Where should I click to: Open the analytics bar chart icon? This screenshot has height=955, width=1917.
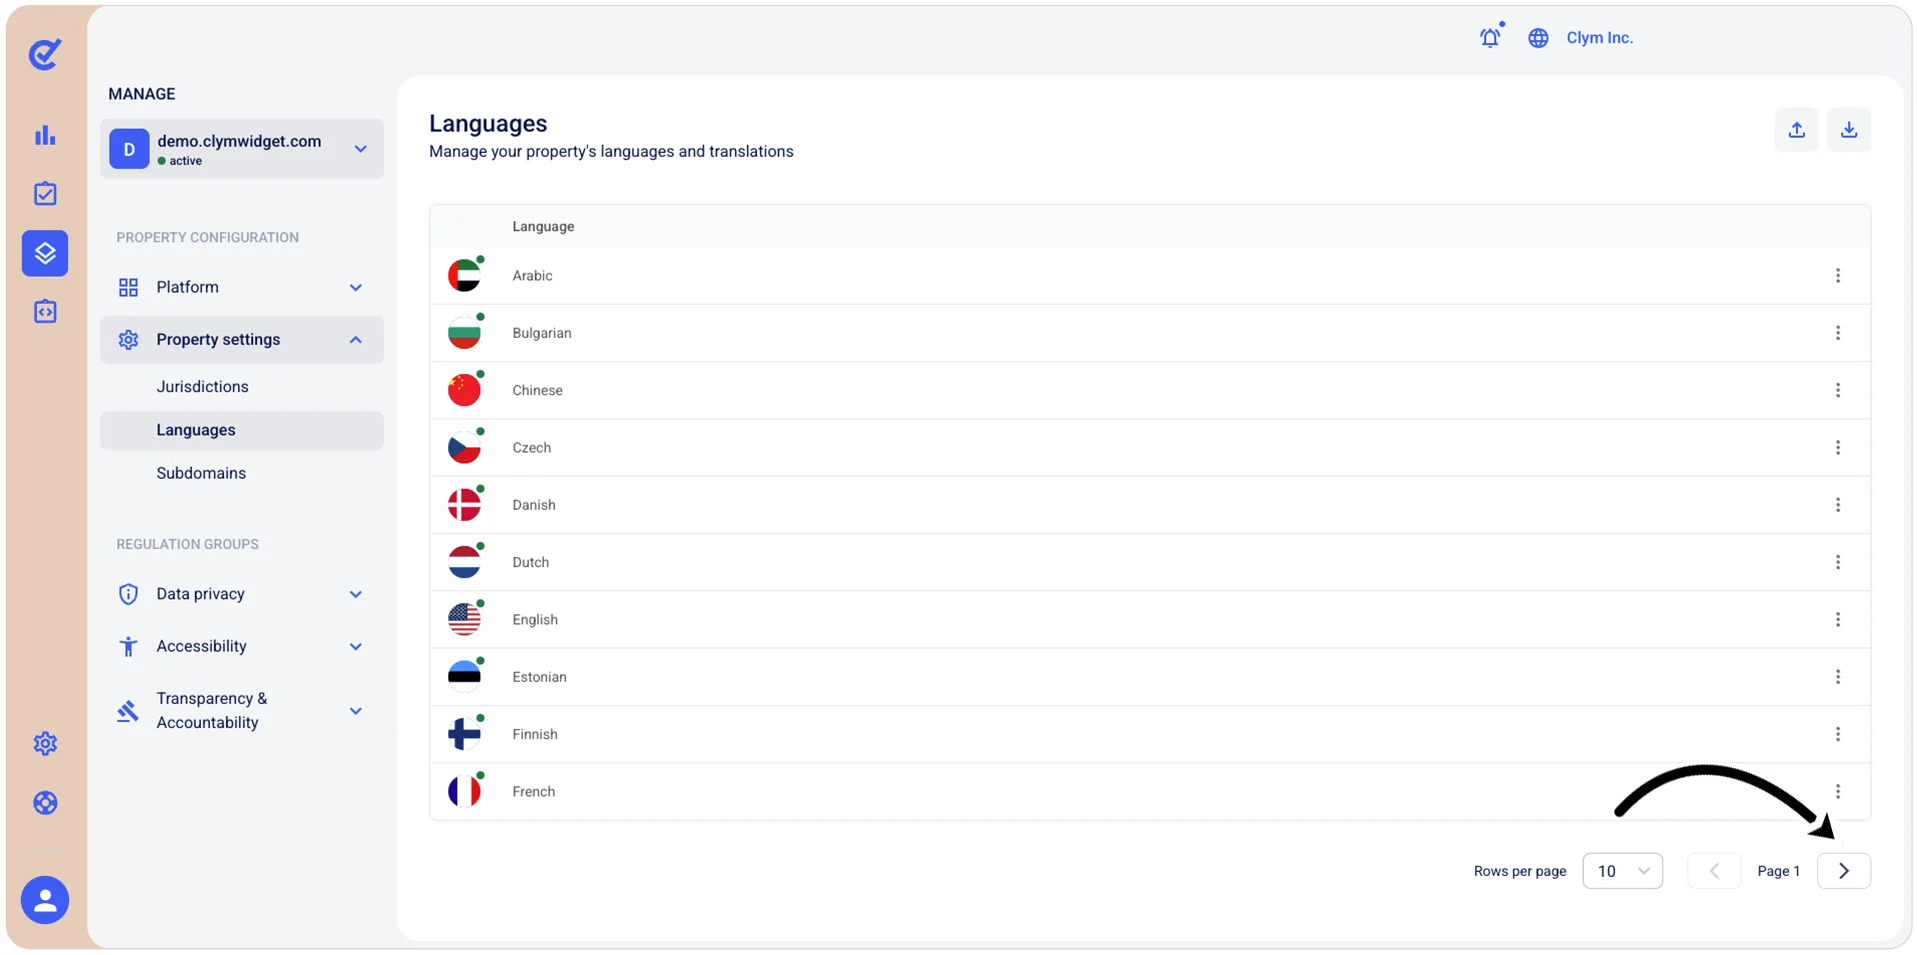click(45, 135)
